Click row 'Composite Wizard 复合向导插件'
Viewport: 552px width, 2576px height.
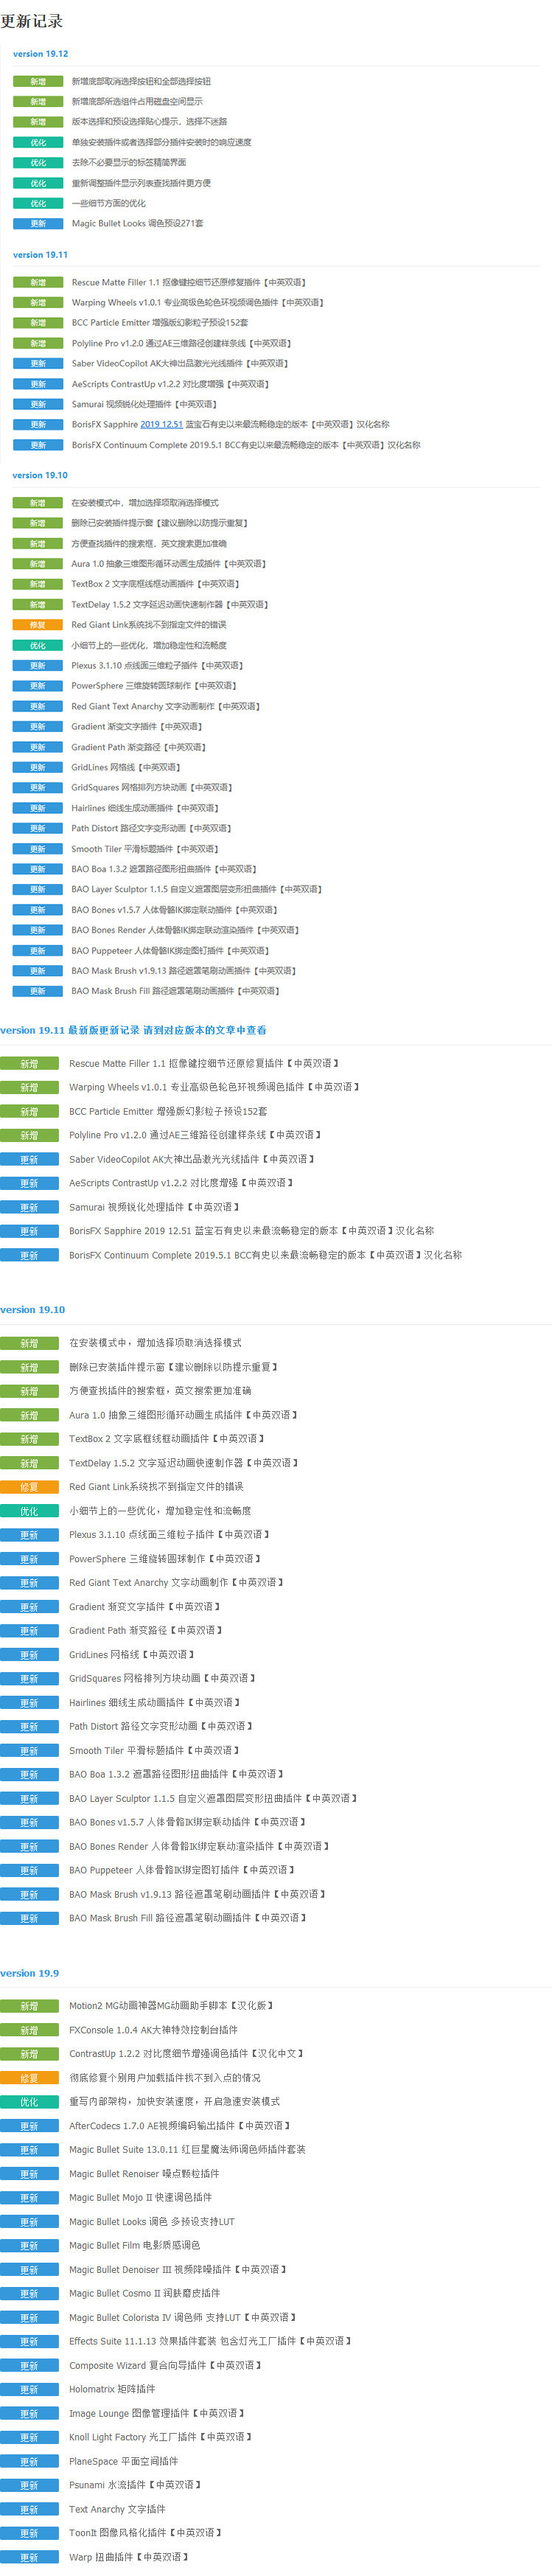165,2365
